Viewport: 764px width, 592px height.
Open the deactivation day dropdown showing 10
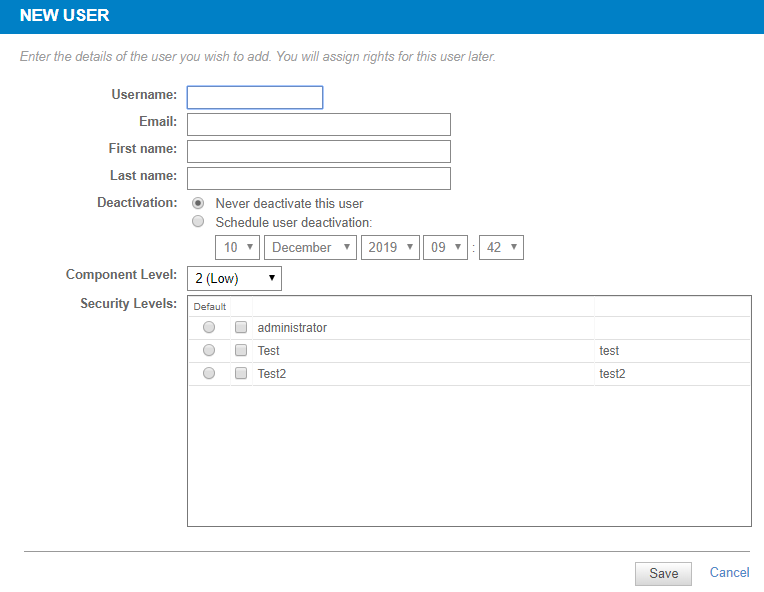coord(237,248)
